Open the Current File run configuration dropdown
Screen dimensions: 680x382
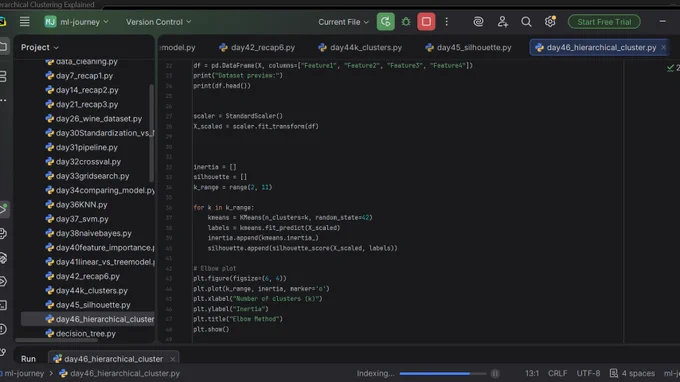tap(343, 22)
